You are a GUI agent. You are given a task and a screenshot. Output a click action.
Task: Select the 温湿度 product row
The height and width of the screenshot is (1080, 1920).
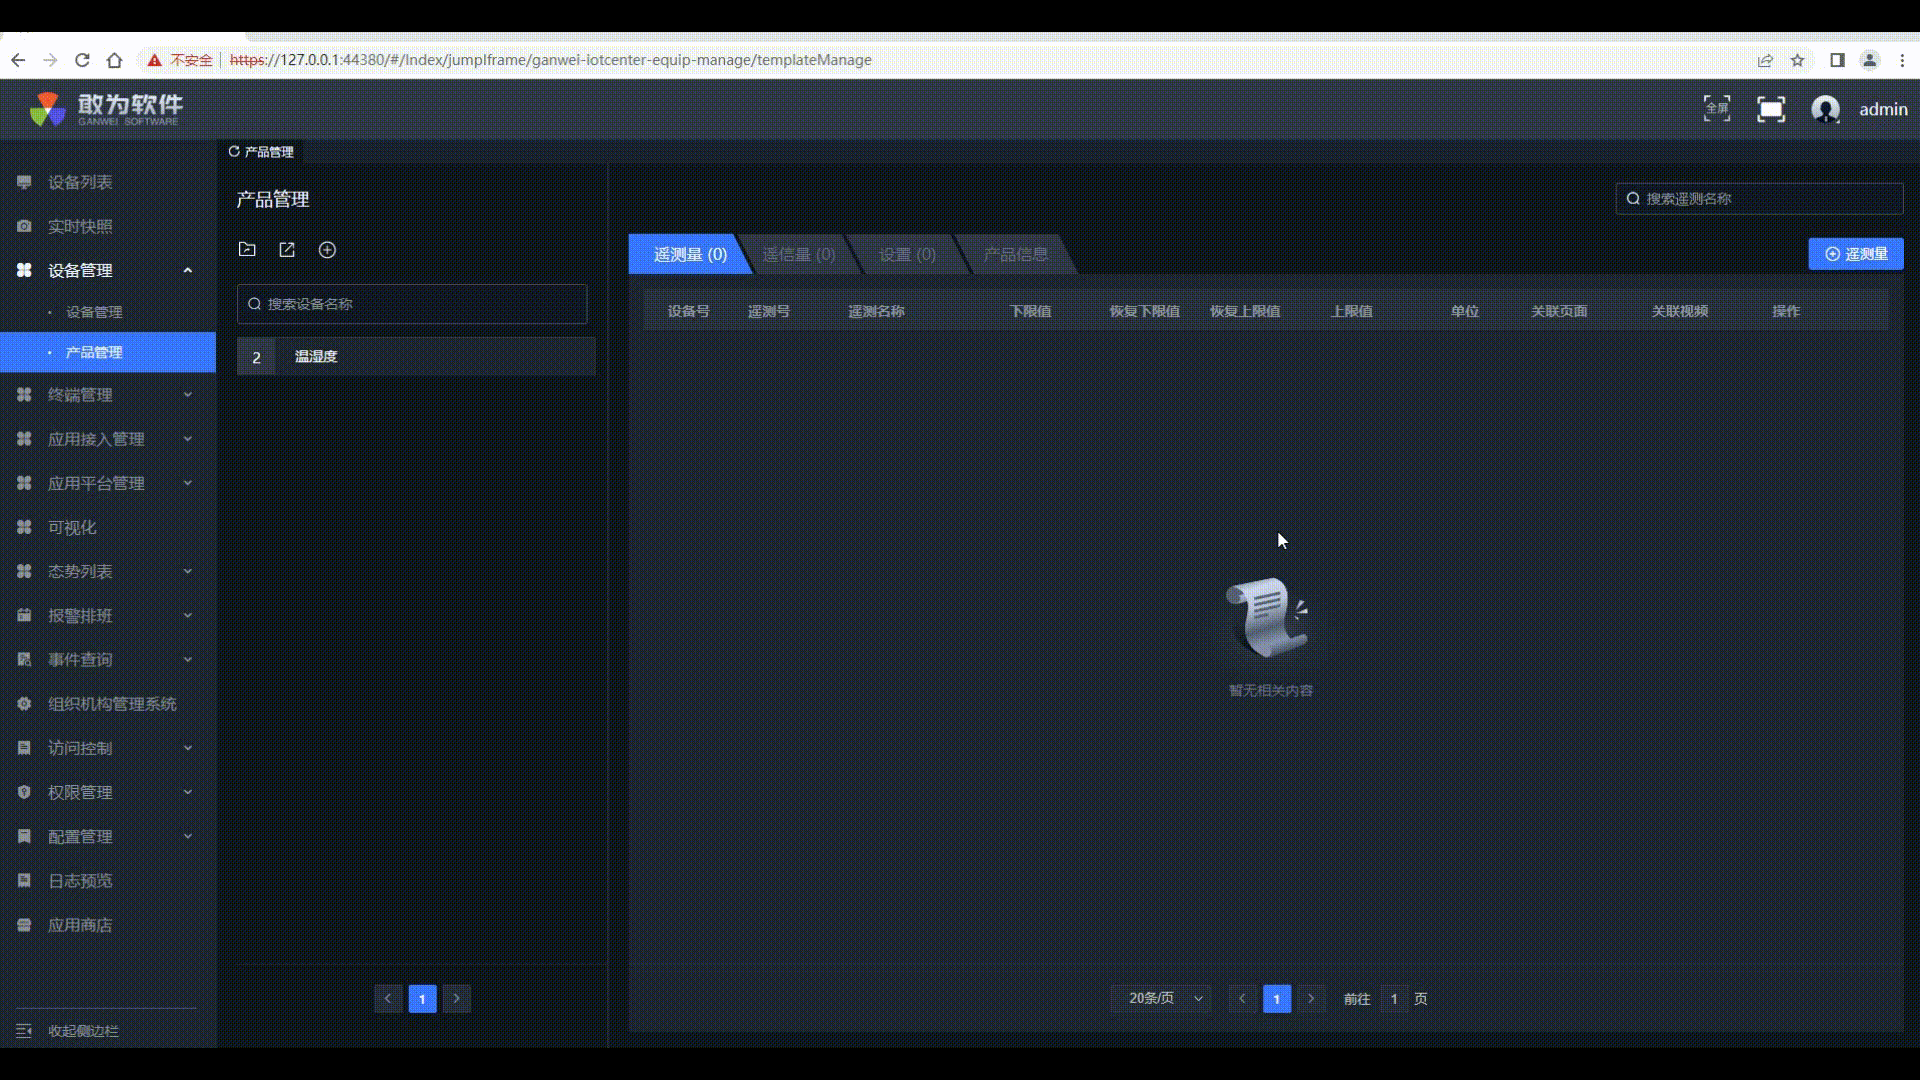[x=416, y=357]
